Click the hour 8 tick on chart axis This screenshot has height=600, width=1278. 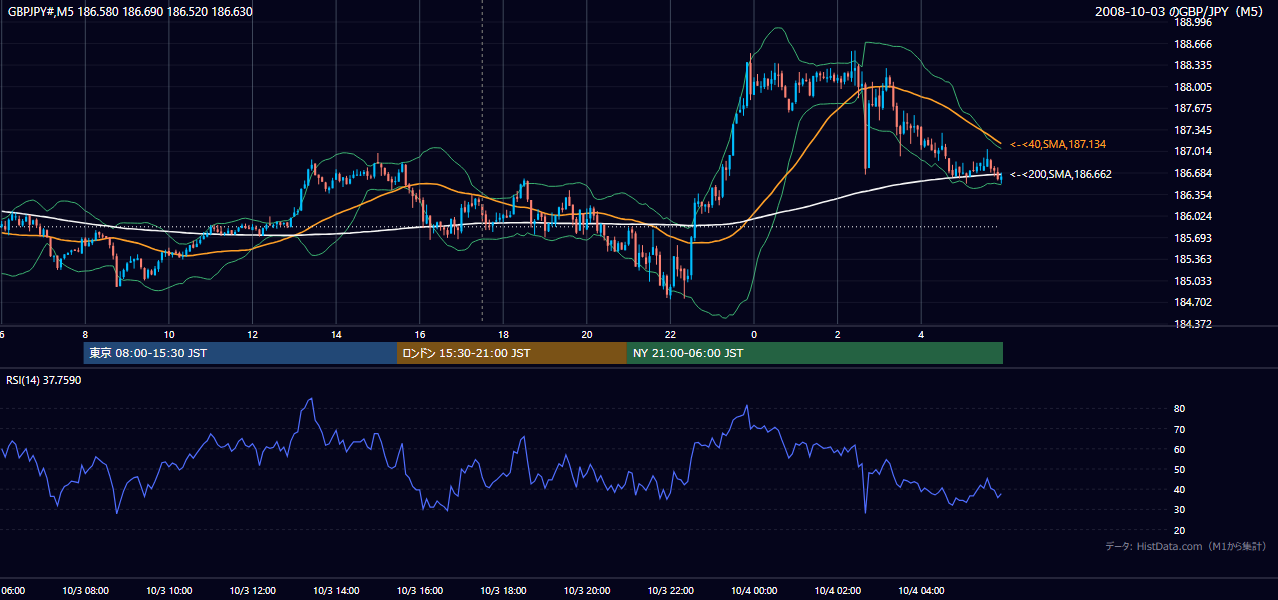tap(85, 334)
